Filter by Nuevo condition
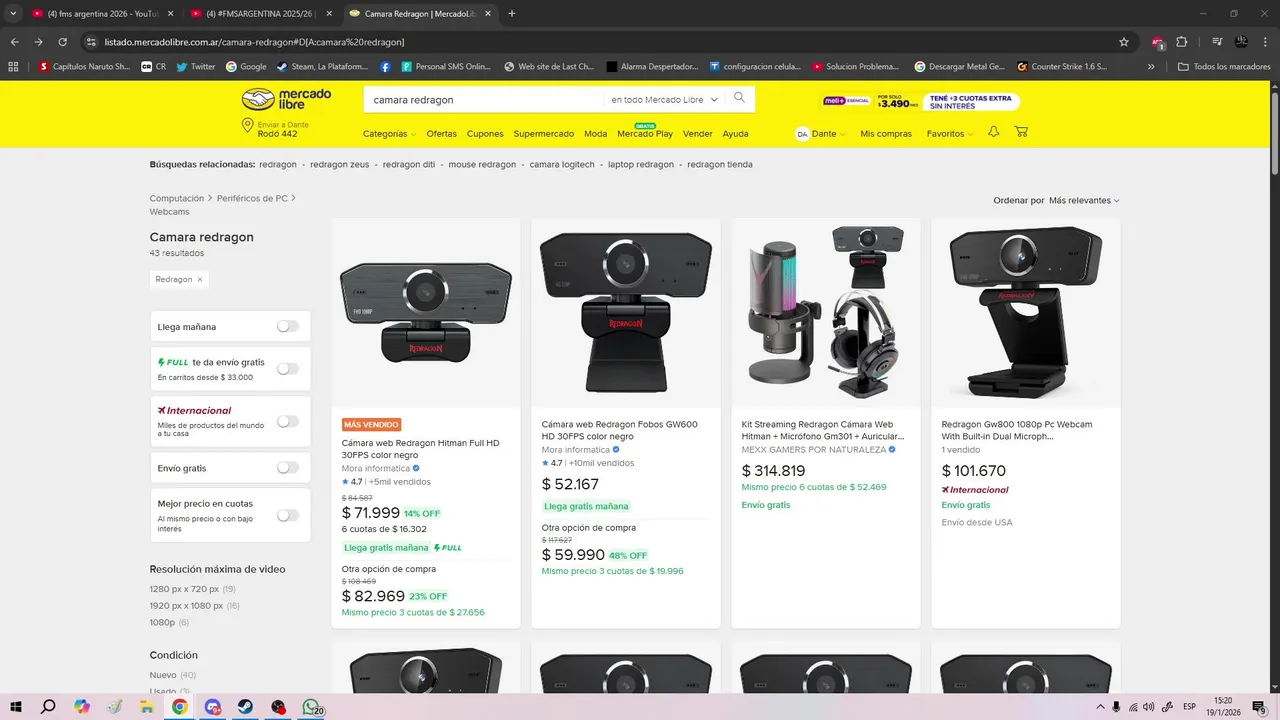 pyautogui.click(x=163, y=675)
